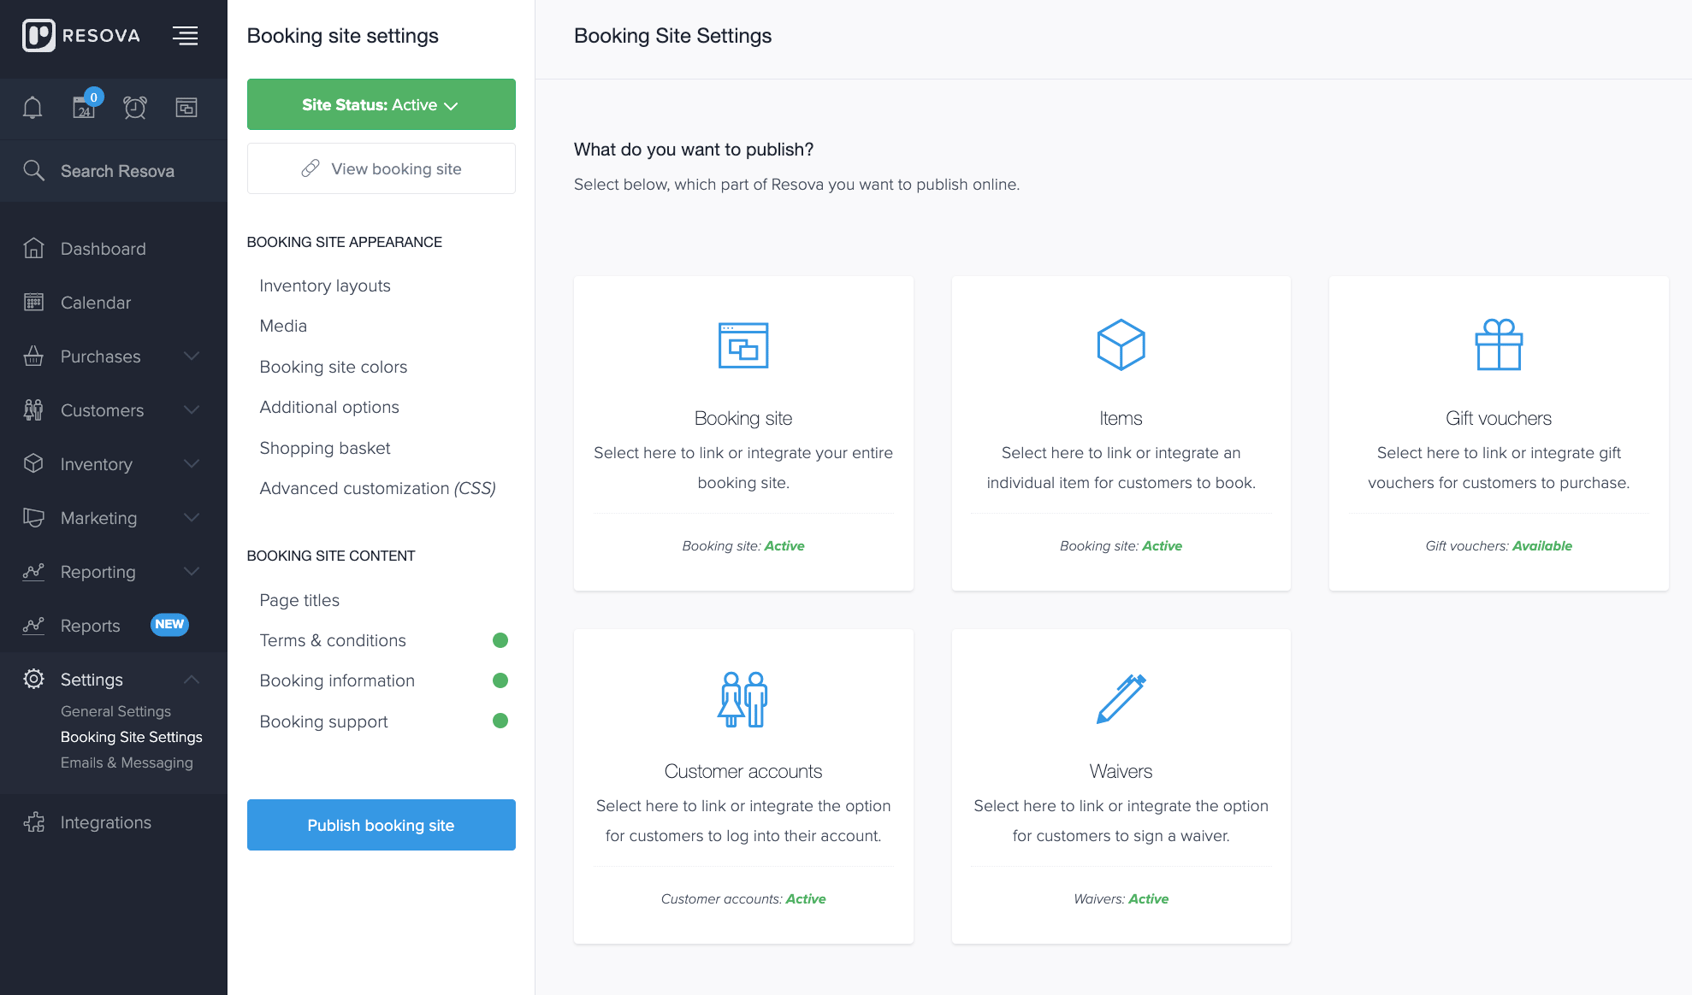Select the alarm clock icon in the top bar

tap(135, 107)
